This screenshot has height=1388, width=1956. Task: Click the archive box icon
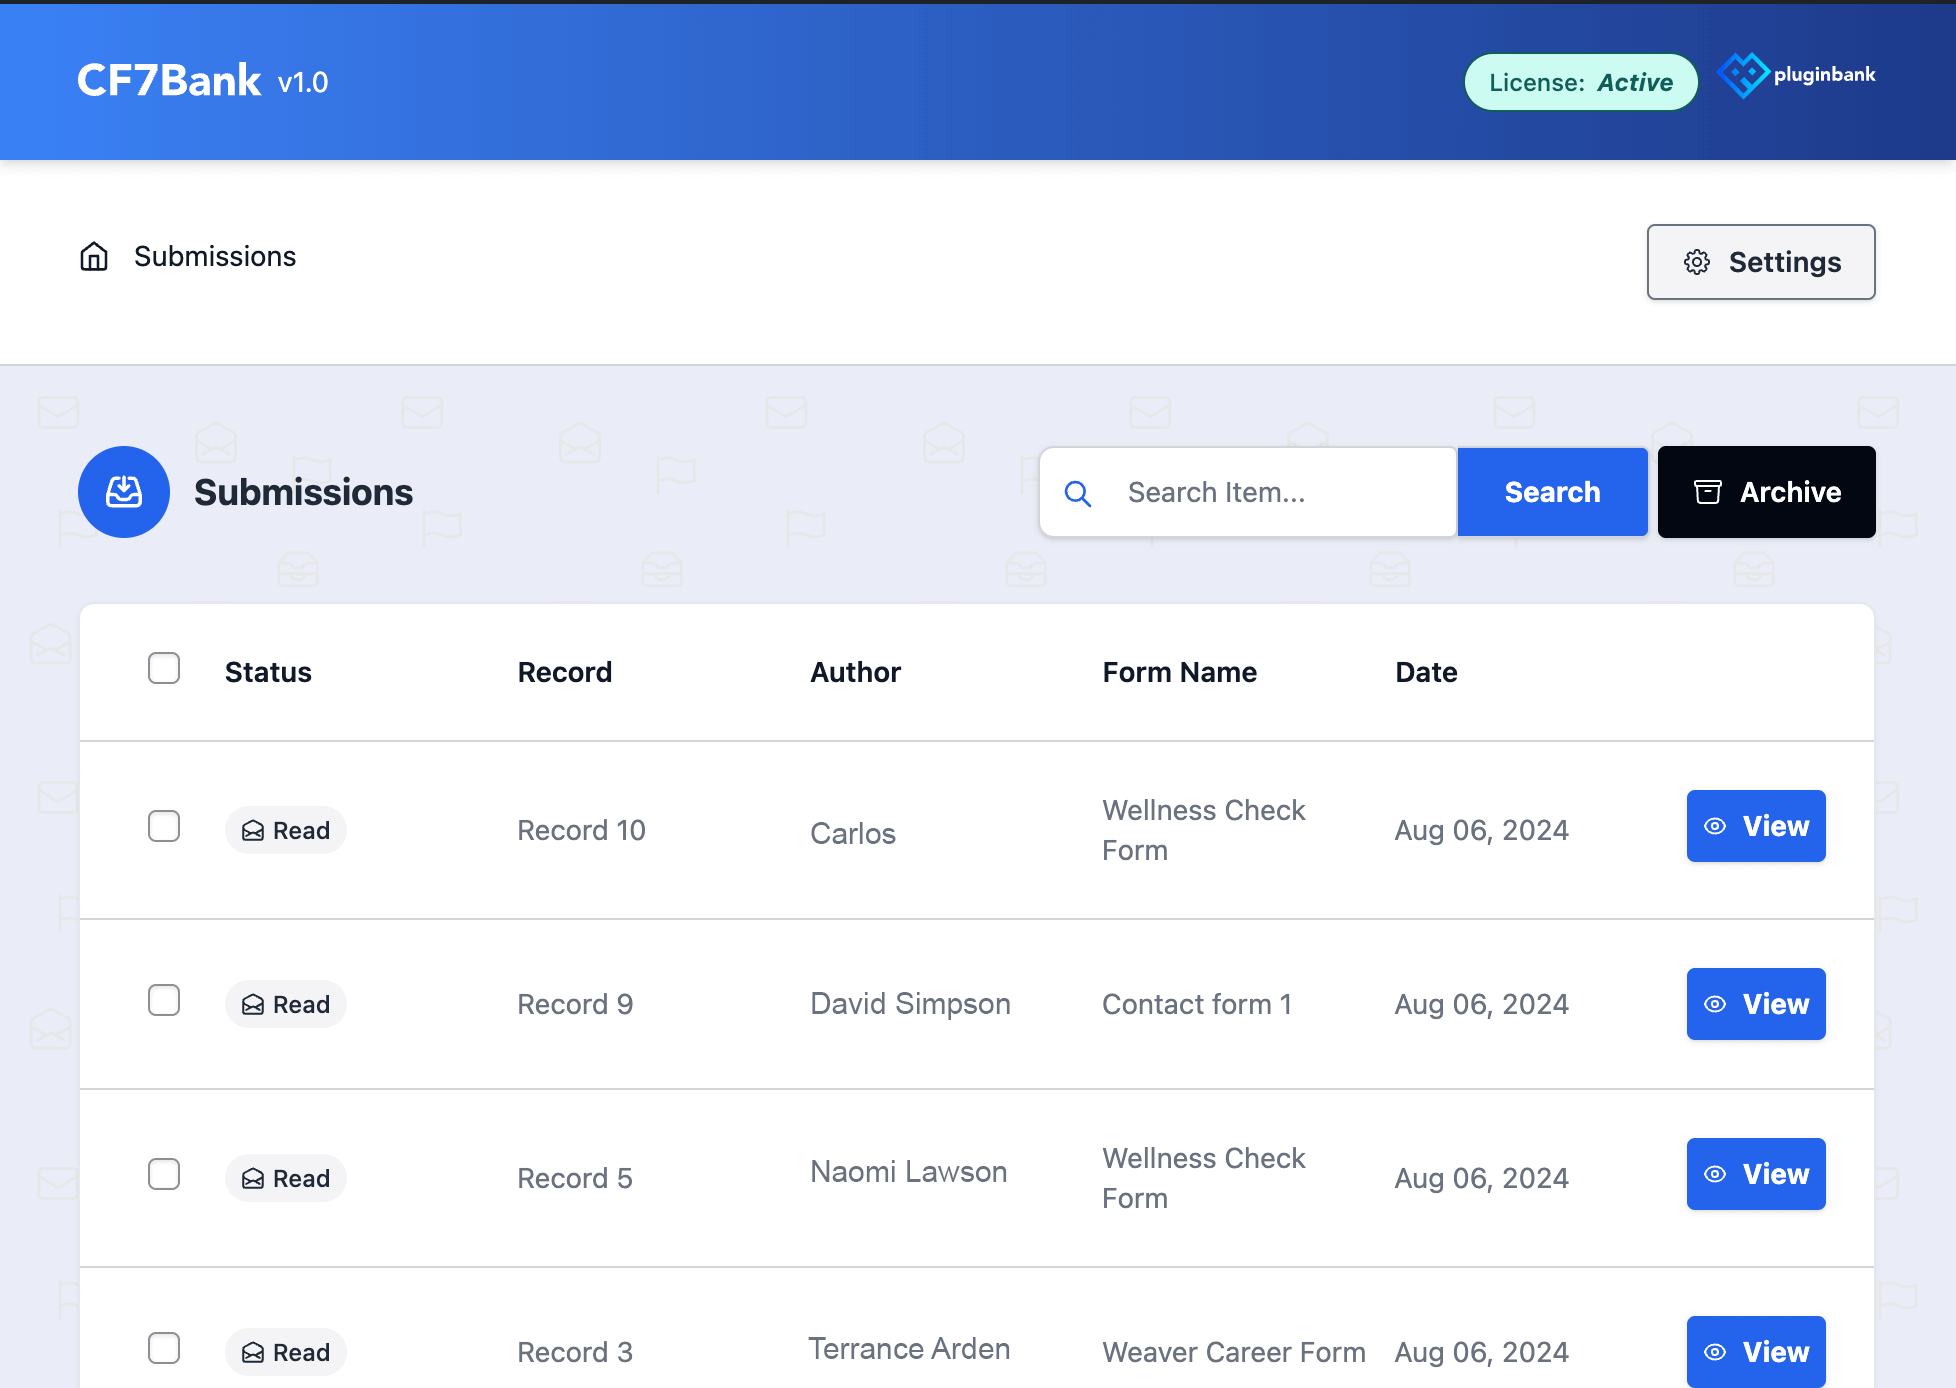click(x=1708, y=492)
